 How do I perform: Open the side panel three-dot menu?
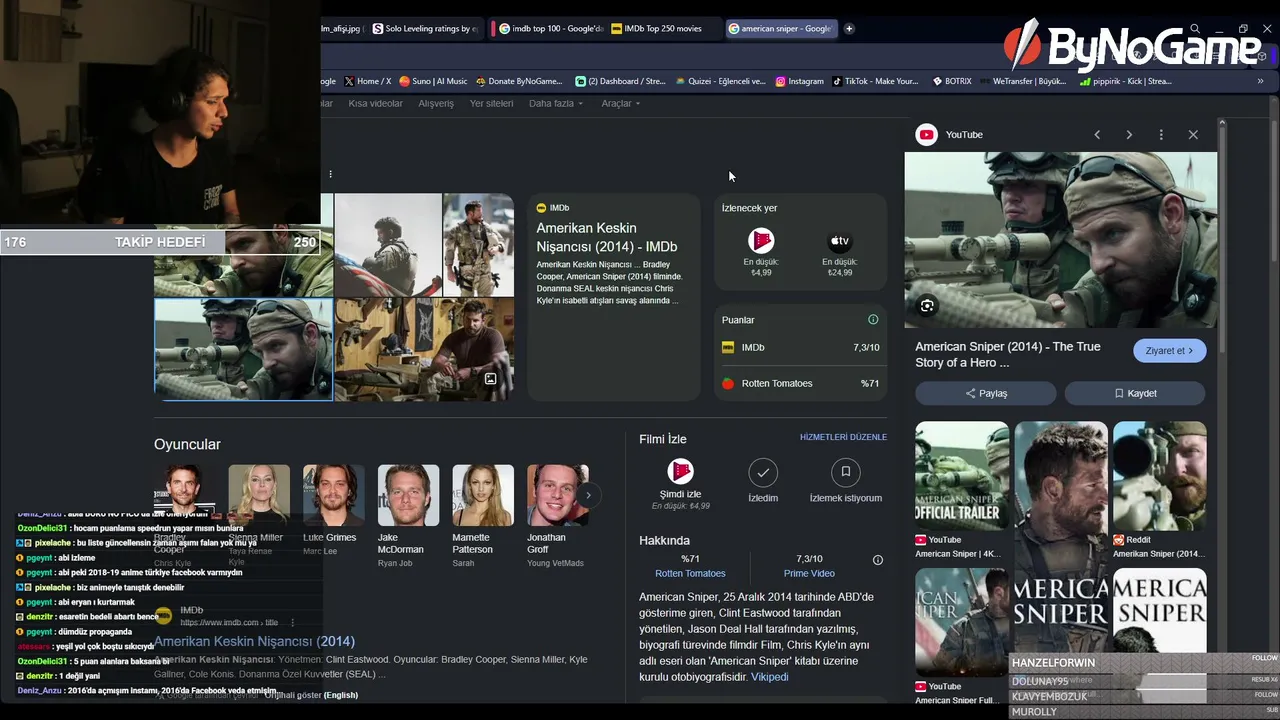click(x=1161, y=135)
